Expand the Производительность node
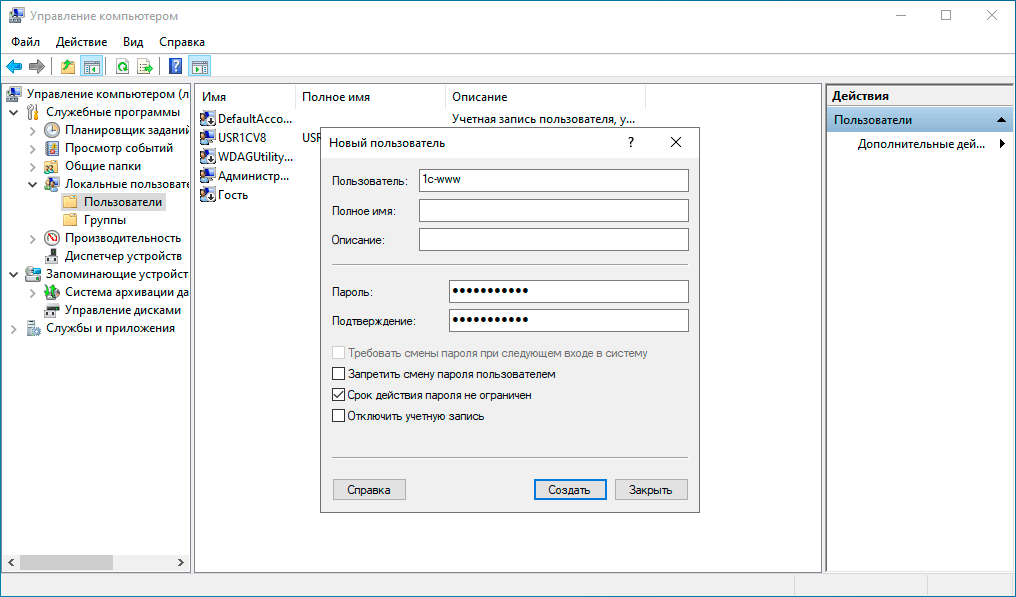 point(32,239)
